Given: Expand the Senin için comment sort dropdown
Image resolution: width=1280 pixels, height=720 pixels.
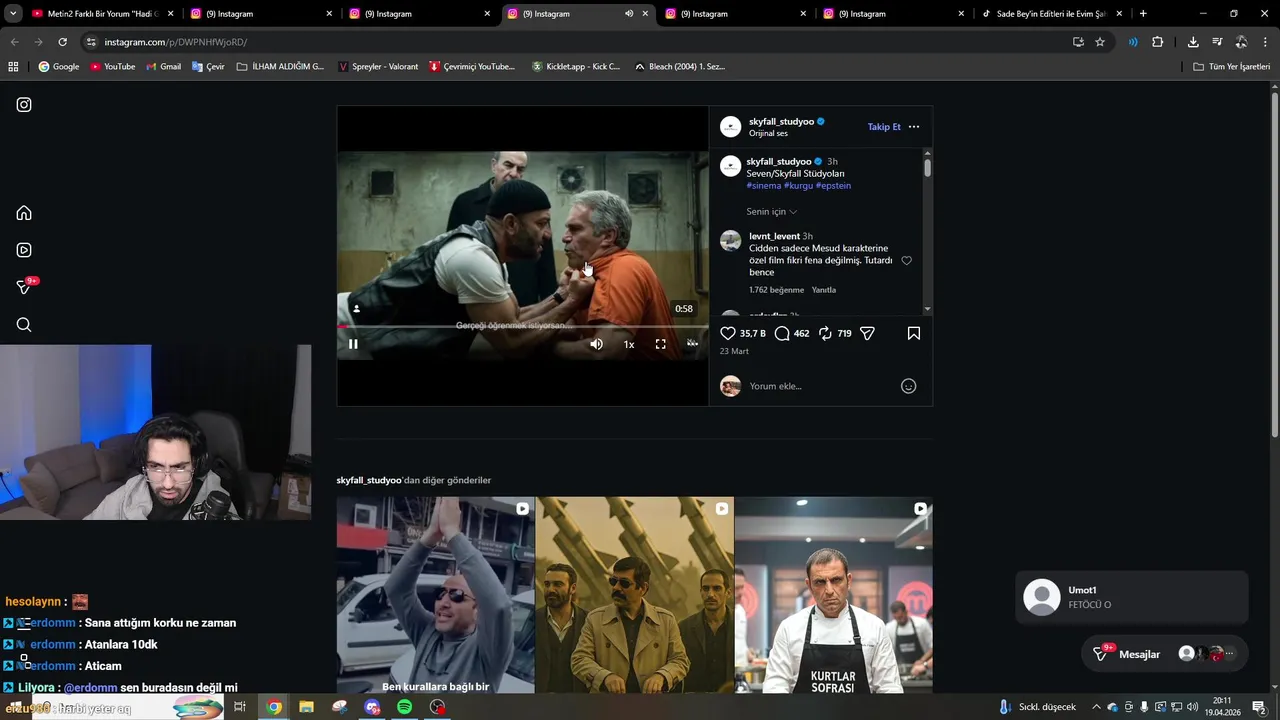Looking at the screenshot, I should (x=771, y=212).
